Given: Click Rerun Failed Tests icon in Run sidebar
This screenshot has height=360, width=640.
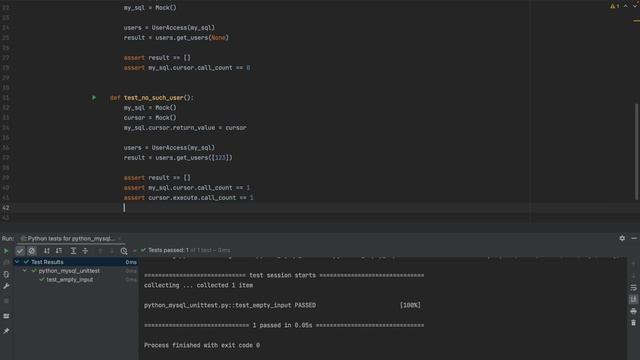Looking at the screenshot, I should pyautogui.click(x=6, y=262).
